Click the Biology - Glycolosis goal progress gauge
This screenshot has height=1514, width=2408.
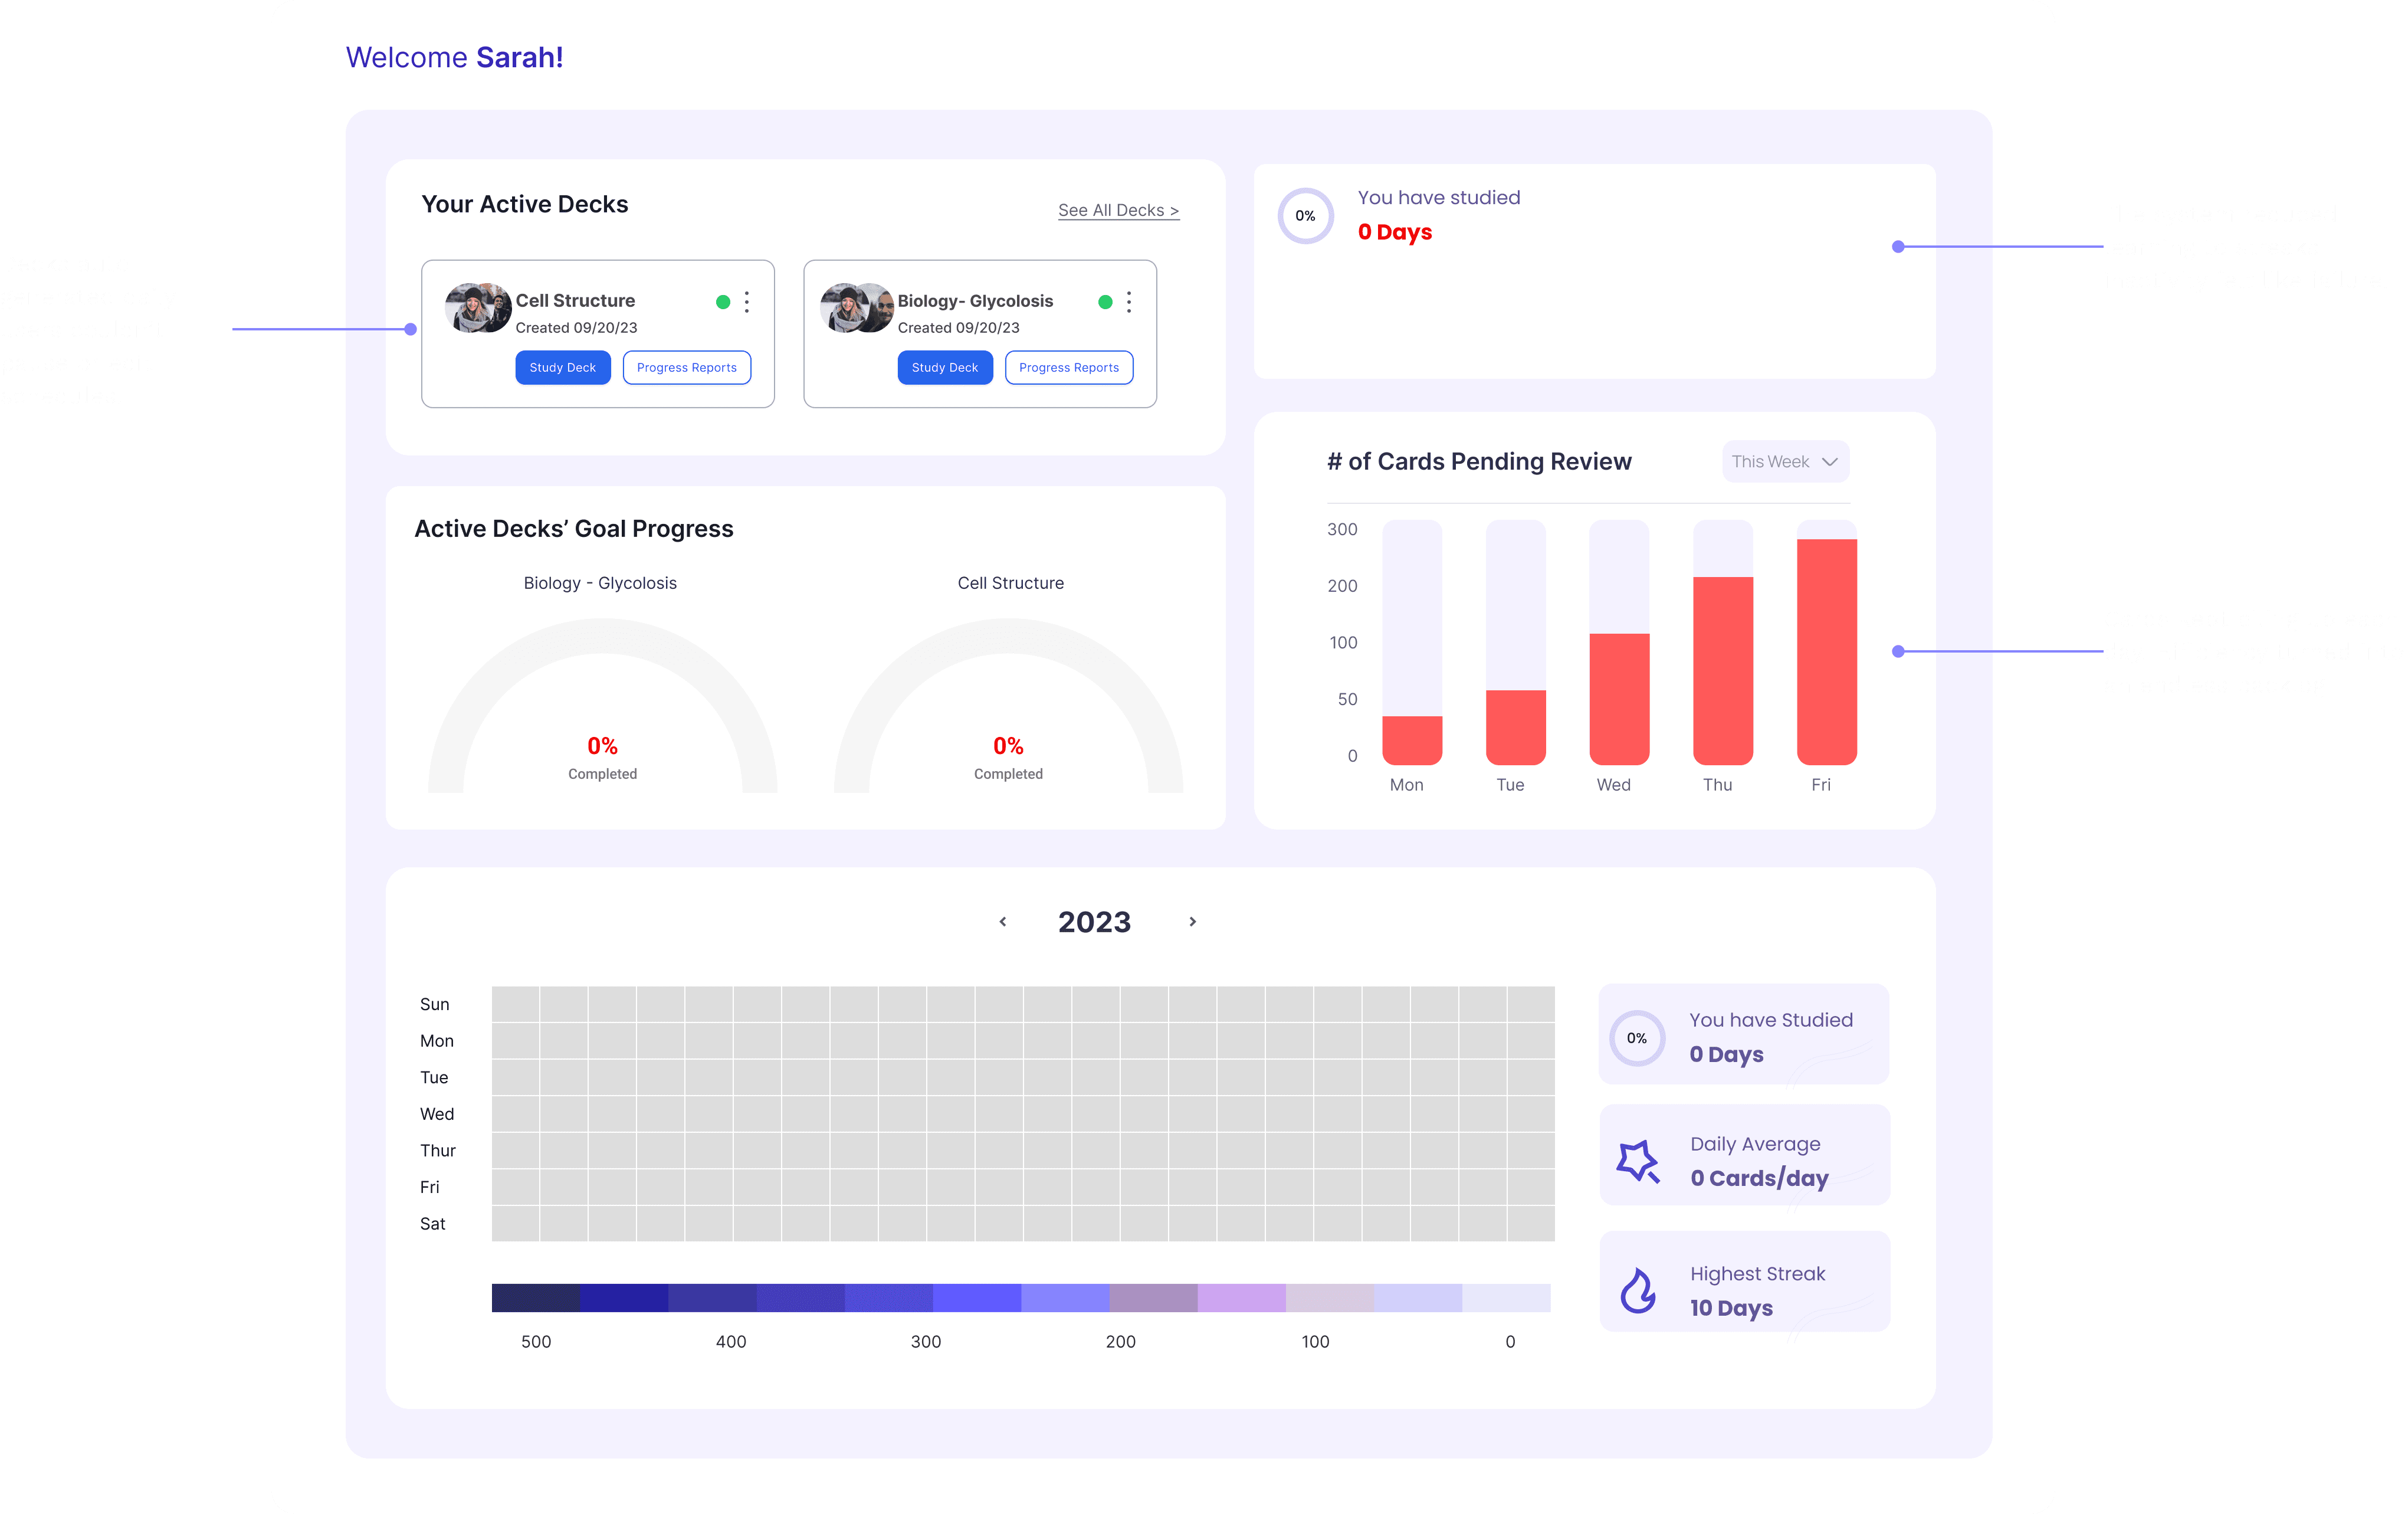(602, 705)
